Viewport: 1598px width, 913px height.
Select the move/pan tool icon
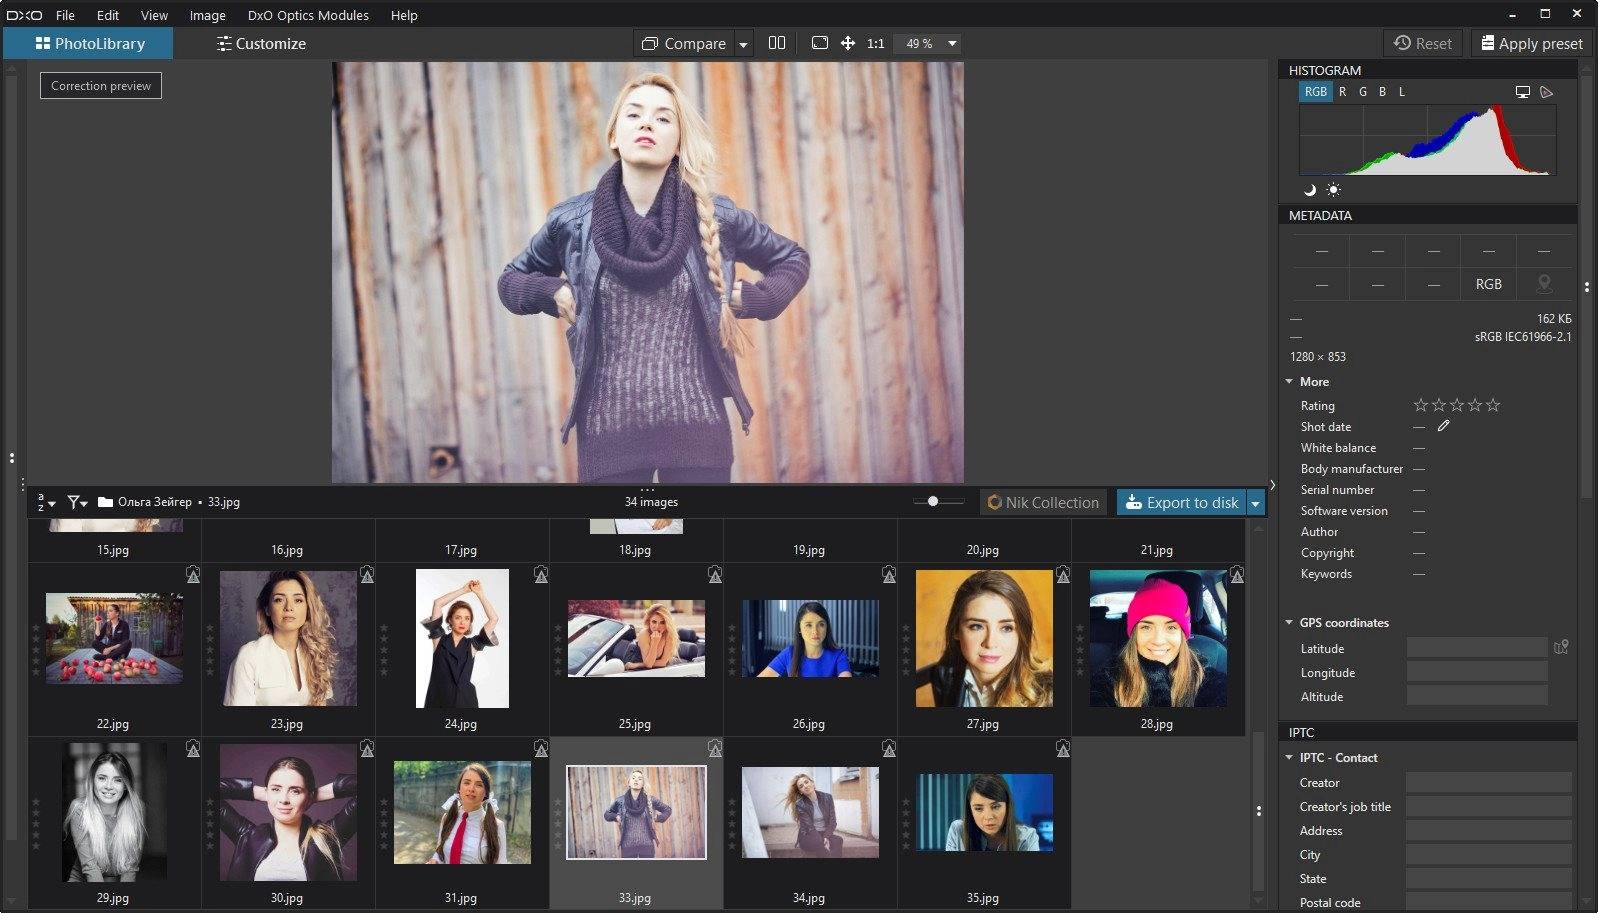point(848,43)
